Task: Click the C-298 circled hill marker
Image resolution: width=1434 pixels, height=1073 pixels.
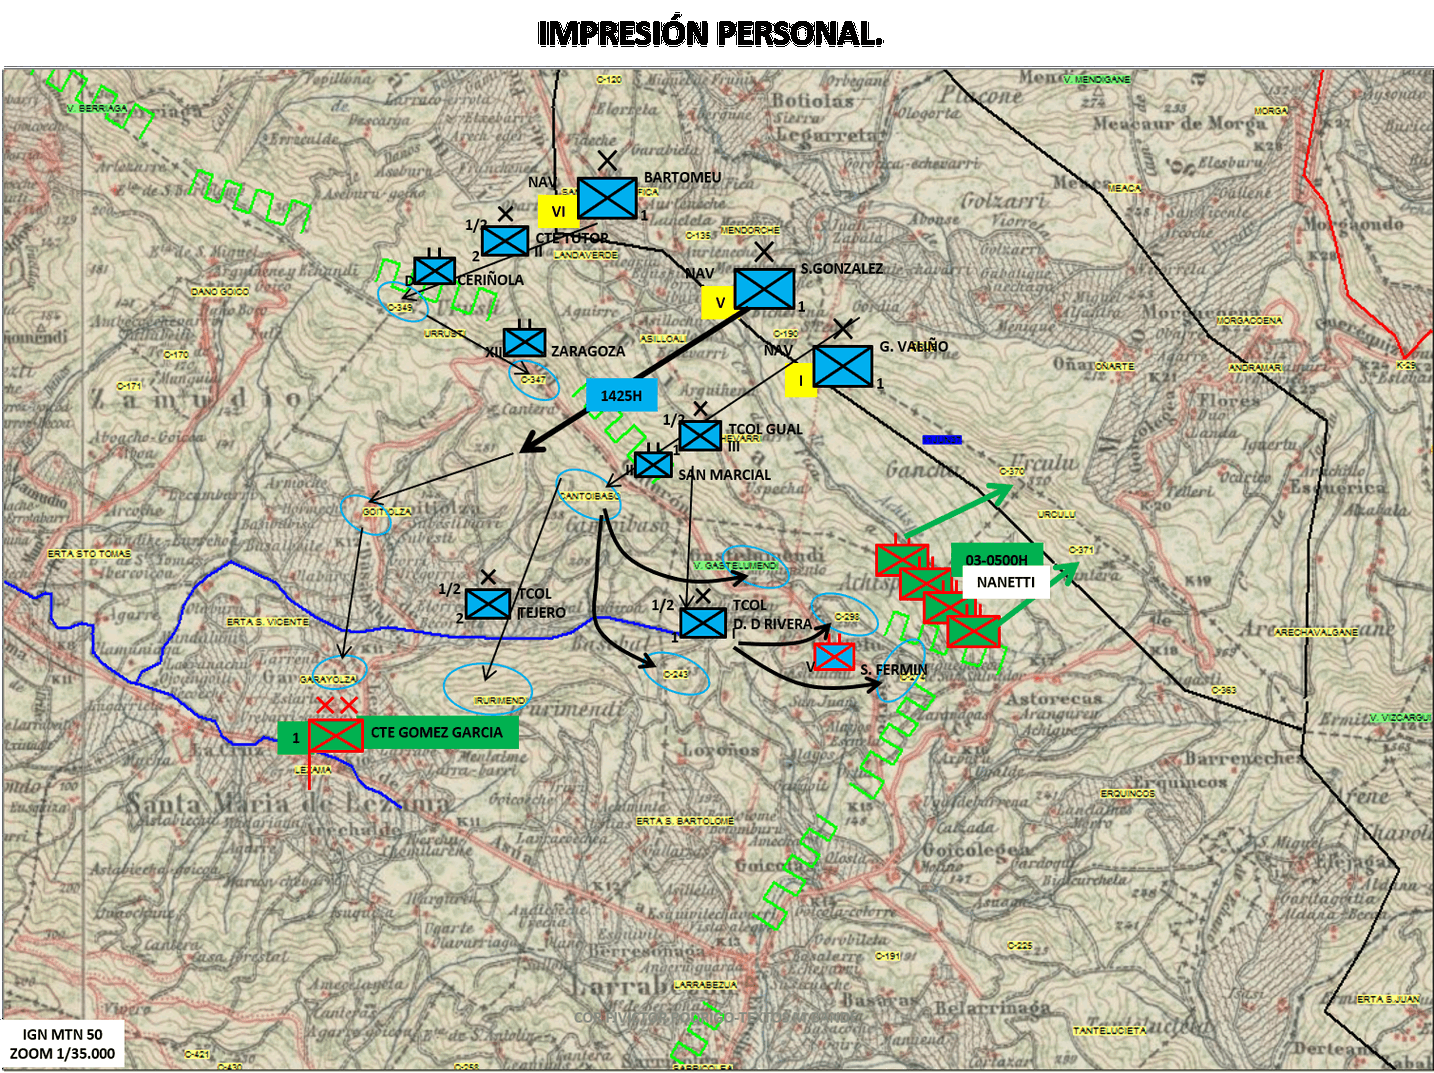Action: click(x=845, y=616)
